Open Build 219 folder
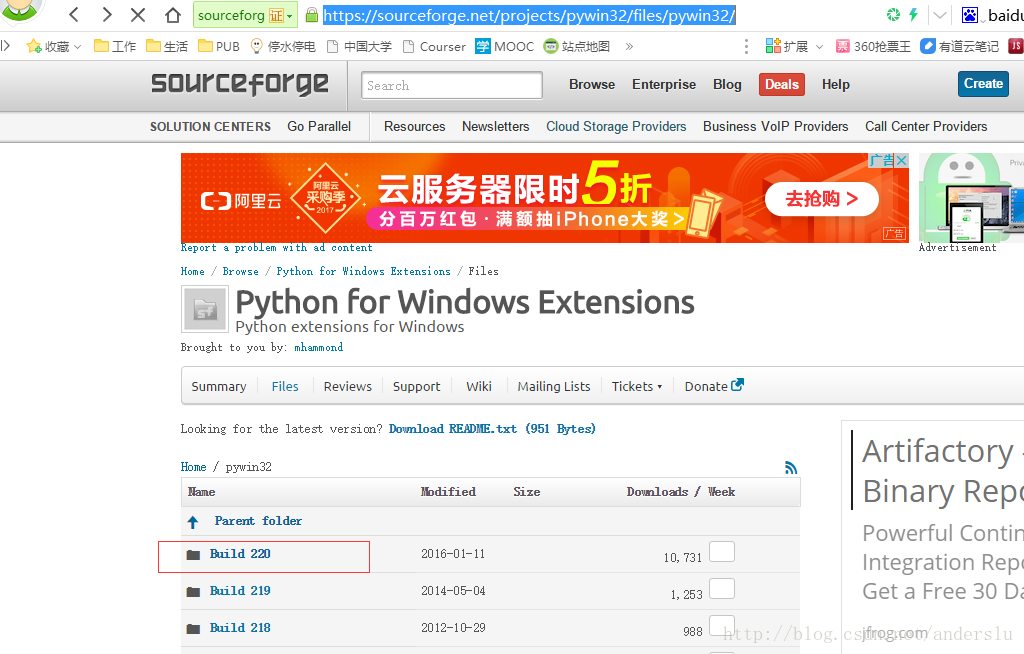This screenshot has height=654, width=1024. click(240, 591)
